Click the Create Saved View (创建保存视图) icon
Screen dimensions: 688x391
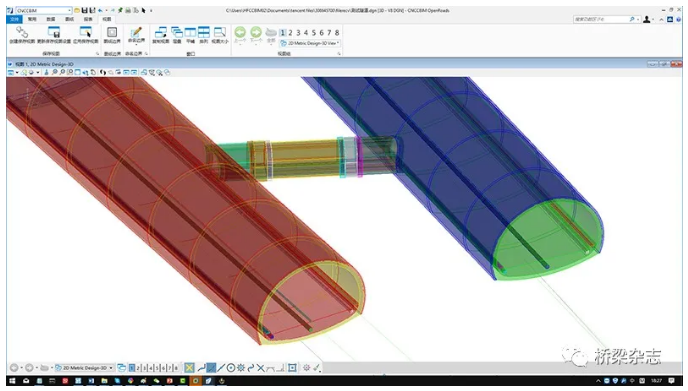(22, 32)
